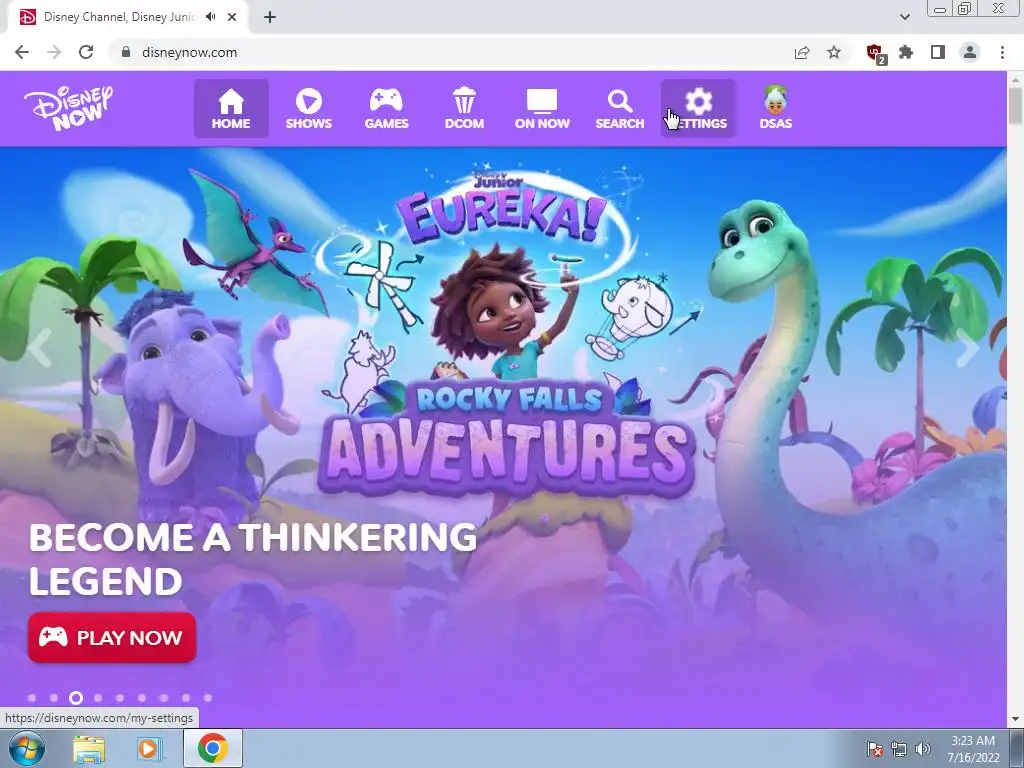Open the Chrome three-dot menu

[1002, 52]
